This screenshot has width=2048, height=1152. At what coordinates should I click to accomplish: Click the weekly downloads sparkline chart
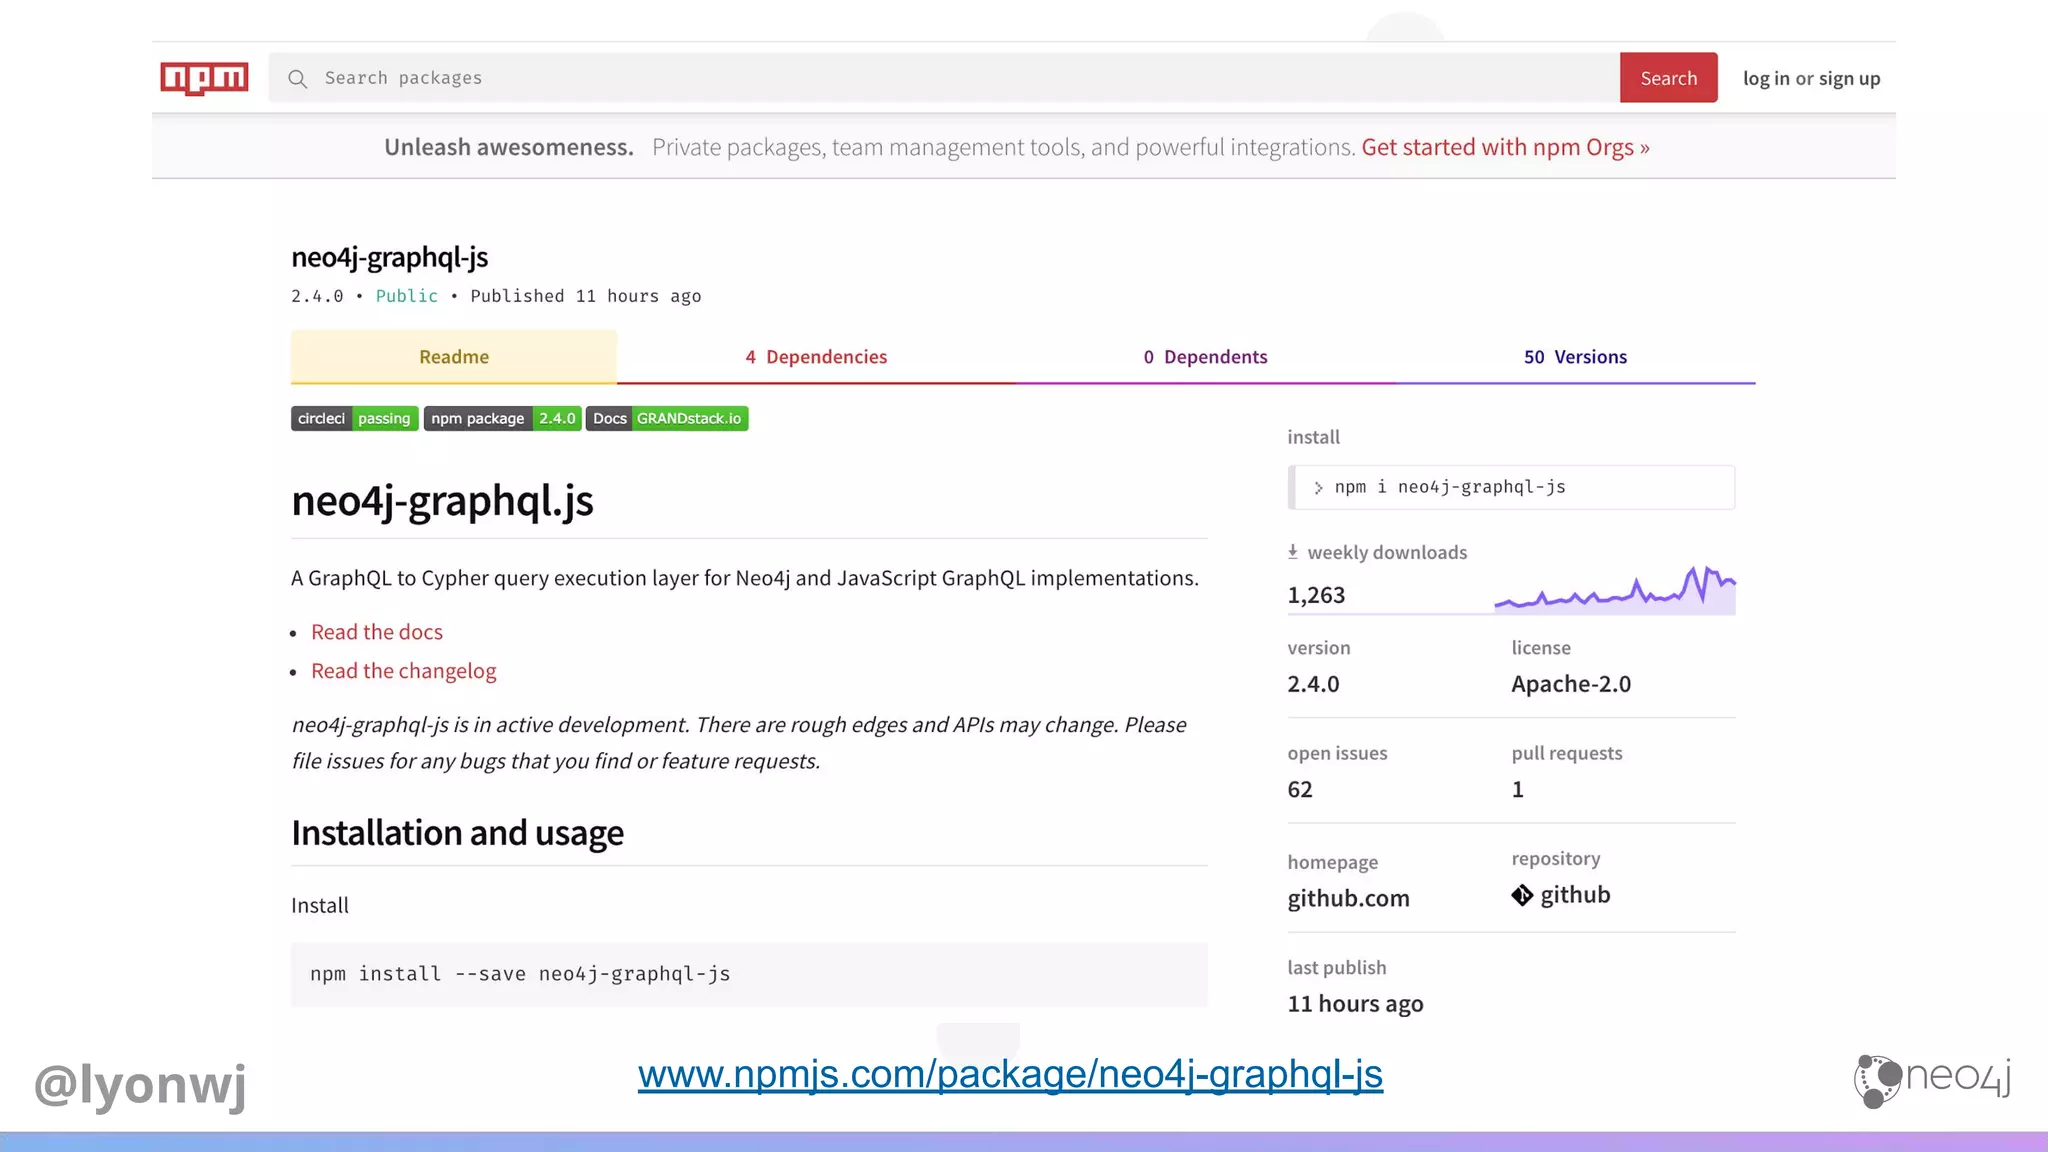[1615, 589]
